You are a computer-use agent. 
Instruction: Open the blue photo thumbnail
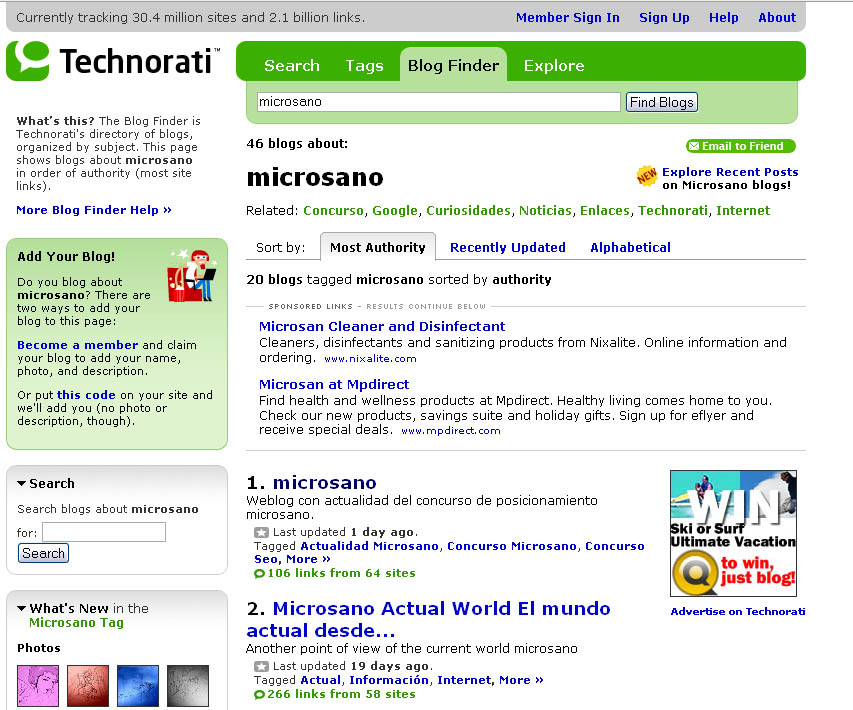click(x=138, y=686)
